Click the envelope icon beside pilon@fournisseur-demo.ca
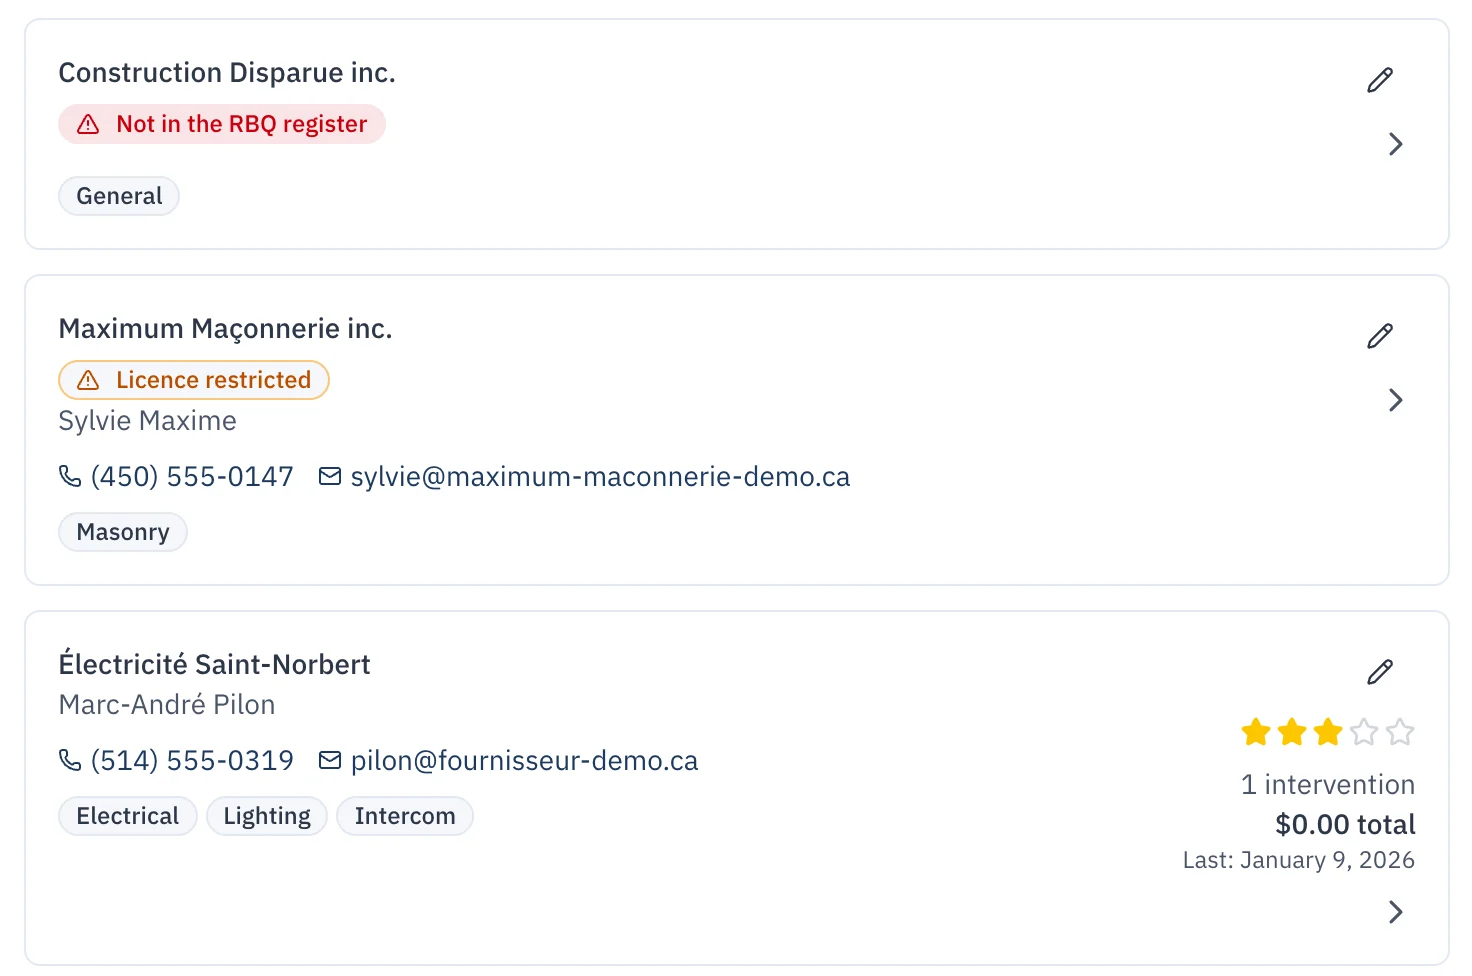Screen dimensions: 1472x976 point(330,760)
